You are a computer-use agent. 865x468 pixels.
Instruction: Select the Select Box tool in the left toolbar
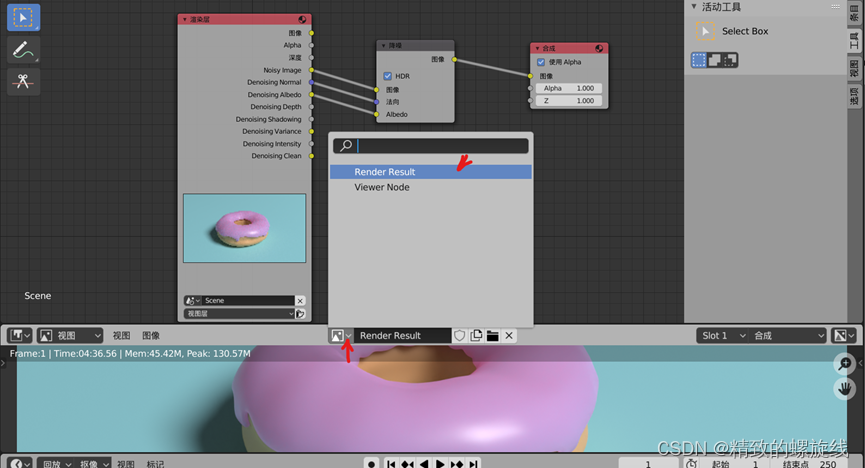coord(23,18)
